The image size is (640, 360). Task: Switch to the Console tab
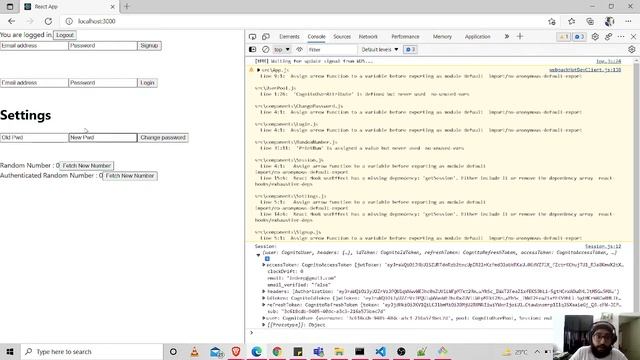pos(316,37)
